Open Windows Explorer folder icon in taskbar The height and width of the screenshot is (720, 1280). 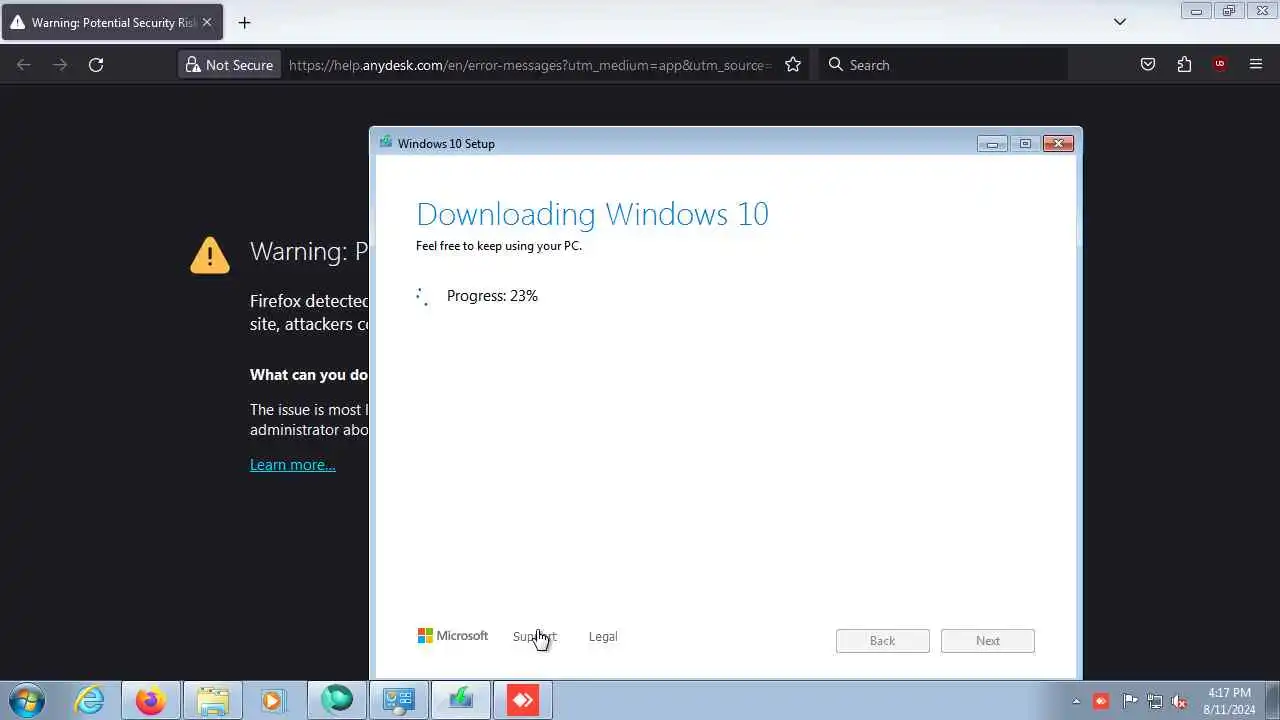coord(213,700)
